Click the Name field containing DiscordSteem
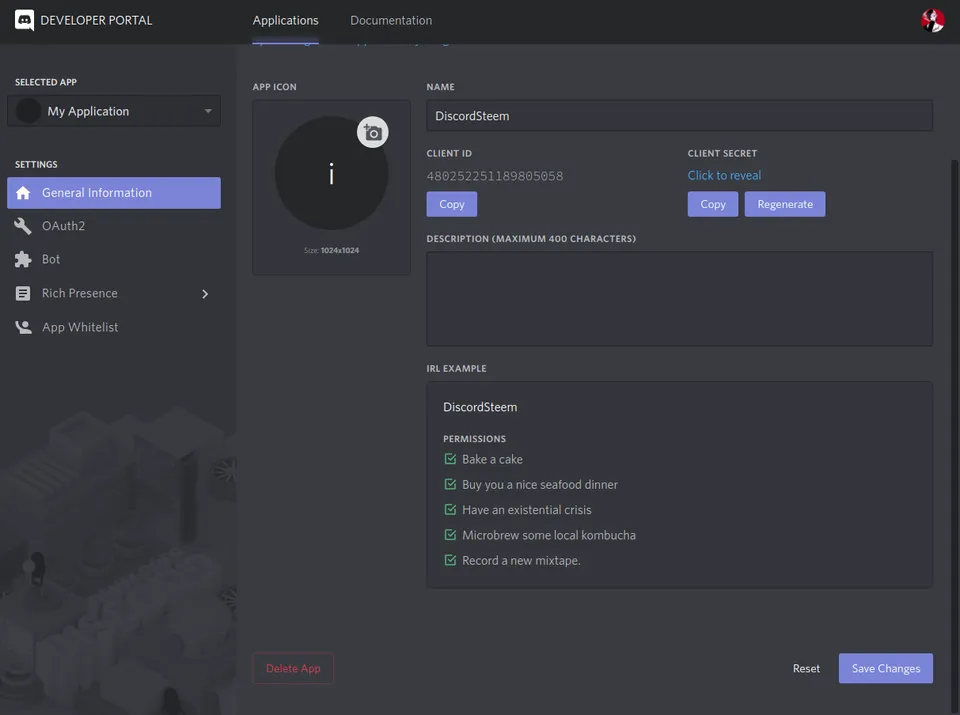The image size is (960, 715). tap(680, 116)
